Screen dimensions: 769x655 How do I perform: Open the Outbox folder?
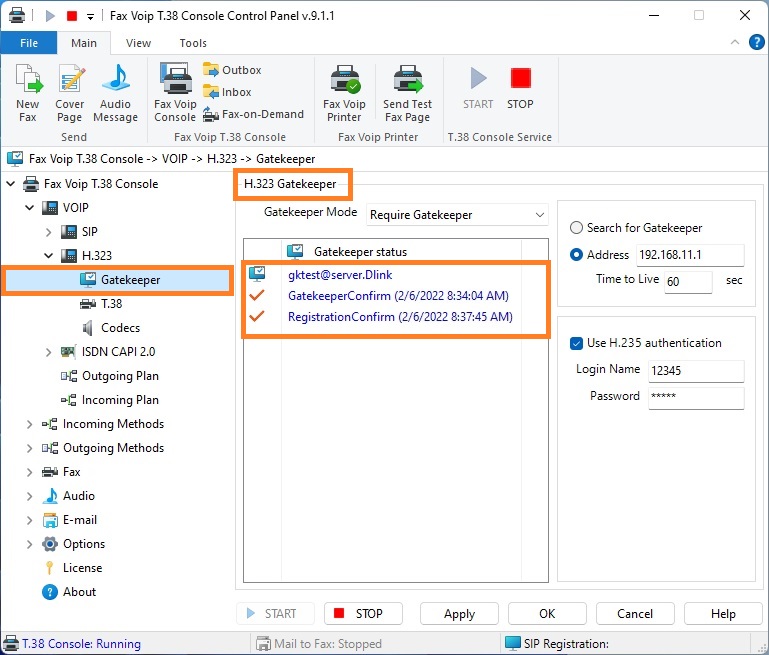coord(232,70)
